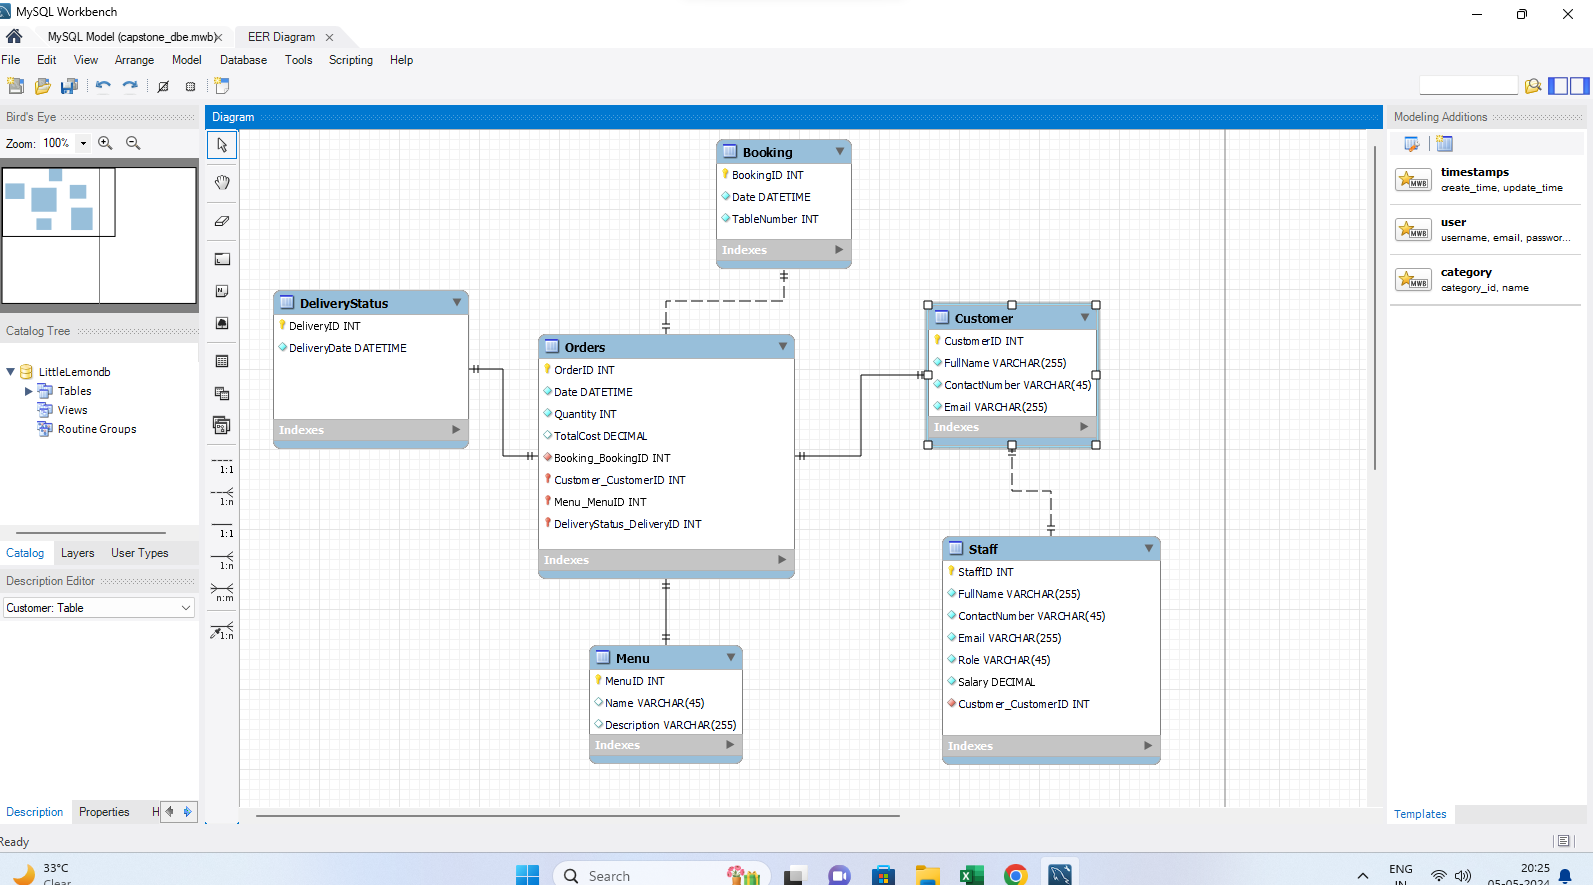Undo the last action
The width and height of the screenshot is (1593, 885).
click(103, 86)
